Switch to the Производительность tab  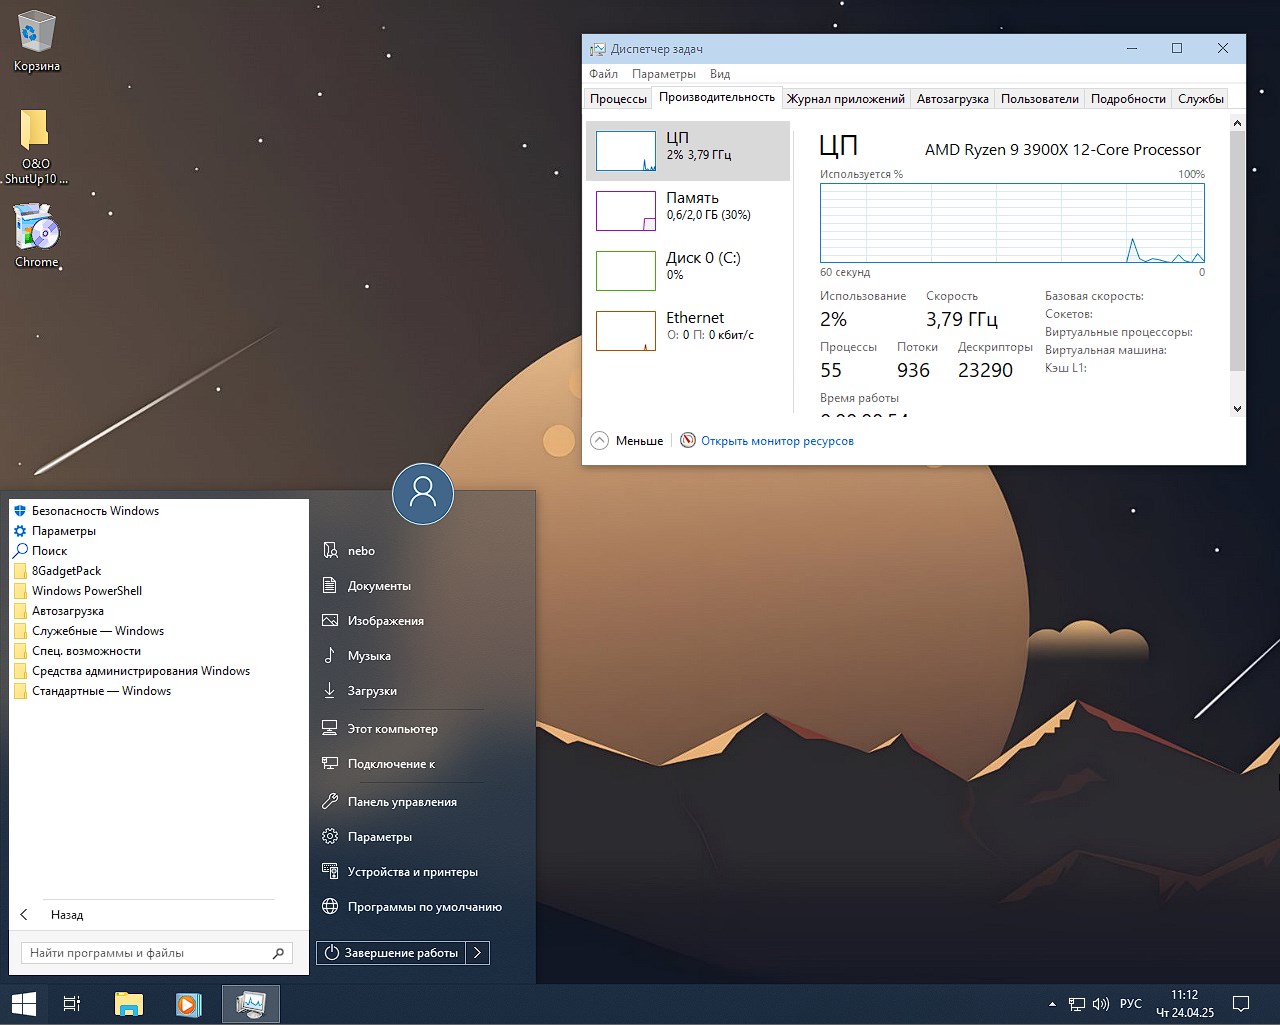click(x=716, y=97)
